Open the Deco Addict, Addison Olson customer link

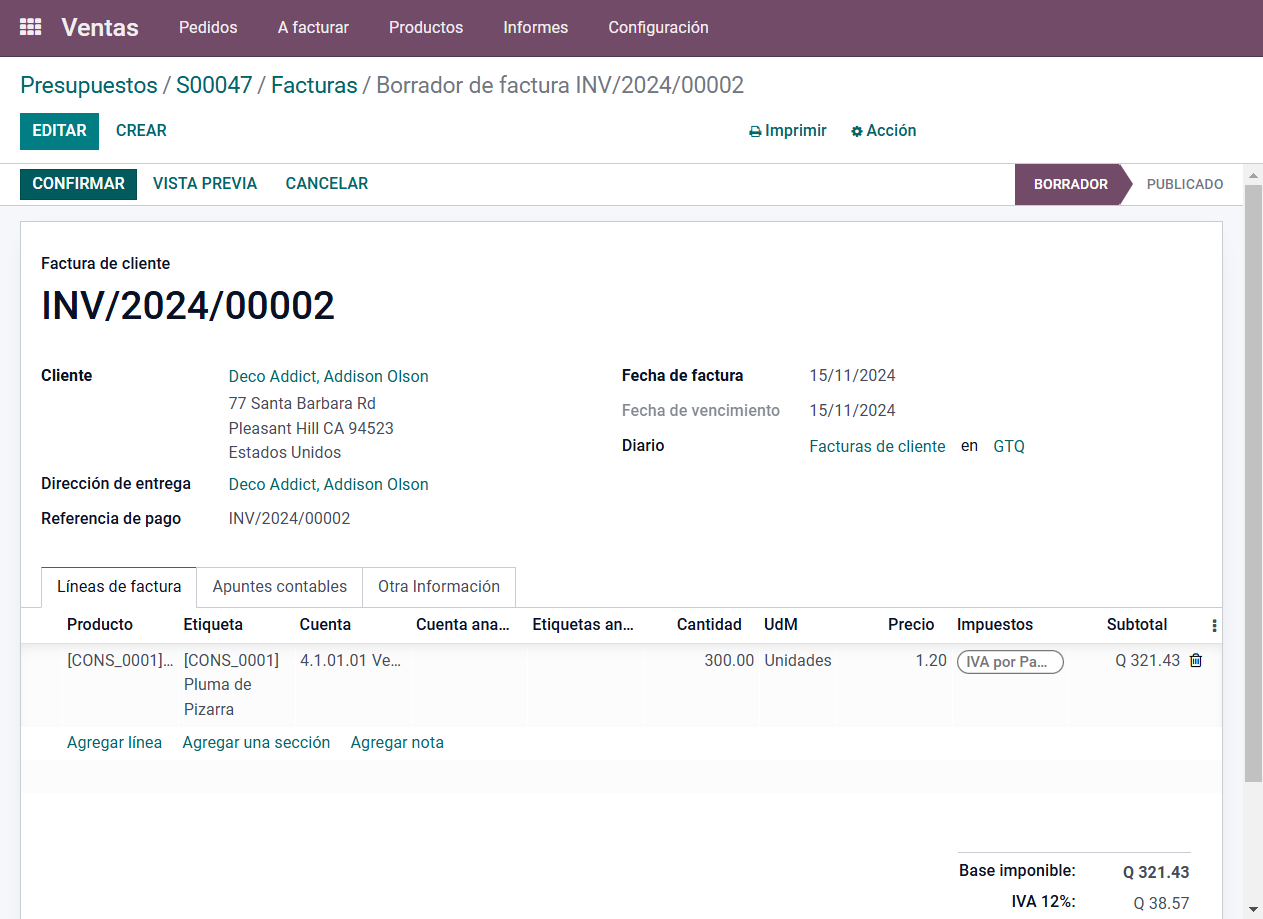(x=328, y=377)
